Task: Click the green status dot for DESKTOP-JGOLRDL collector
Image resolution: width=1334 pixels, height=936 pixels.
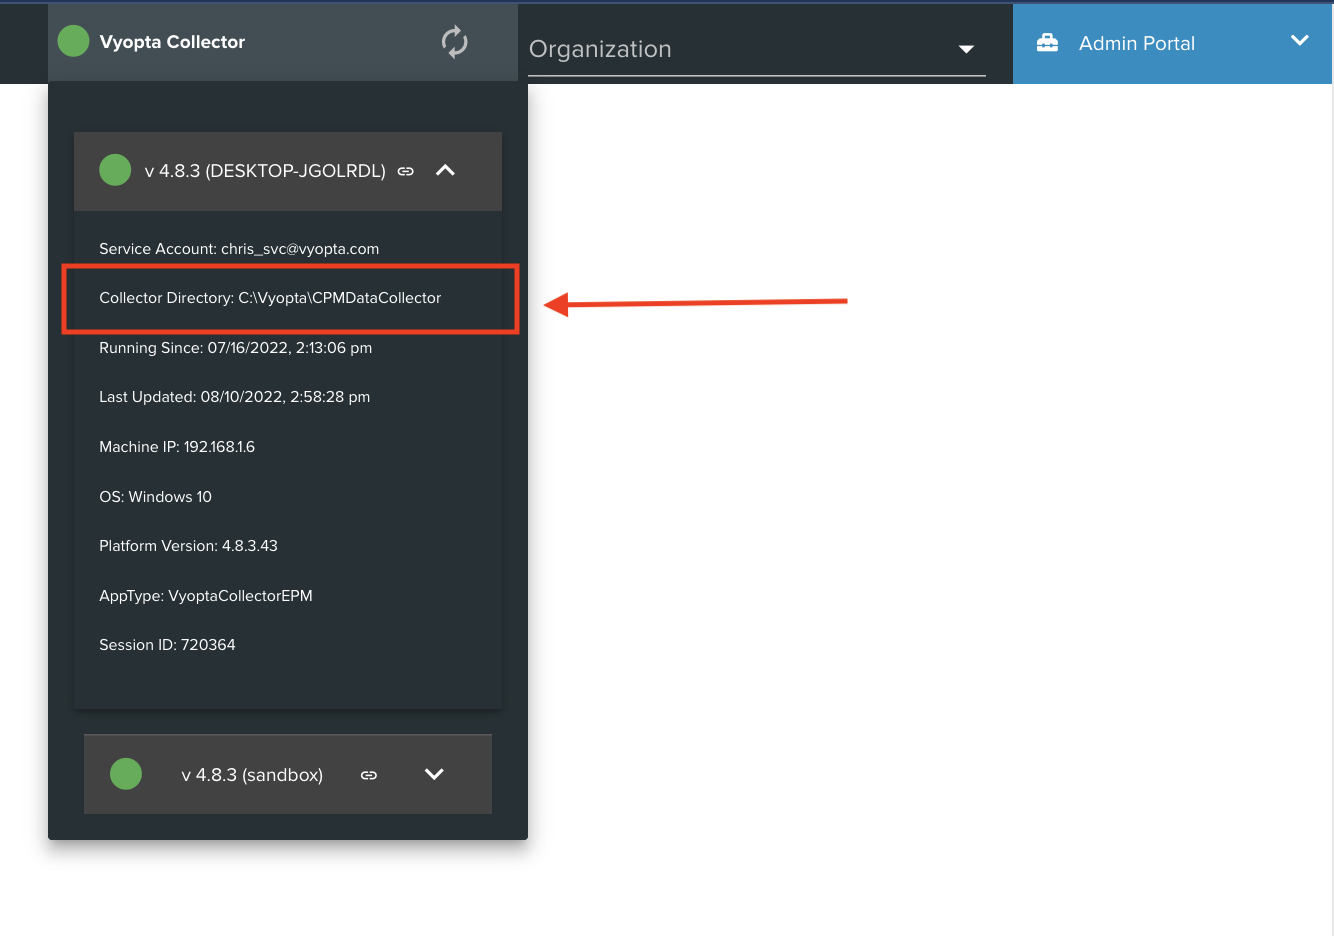Action: (x=115, y=170)
